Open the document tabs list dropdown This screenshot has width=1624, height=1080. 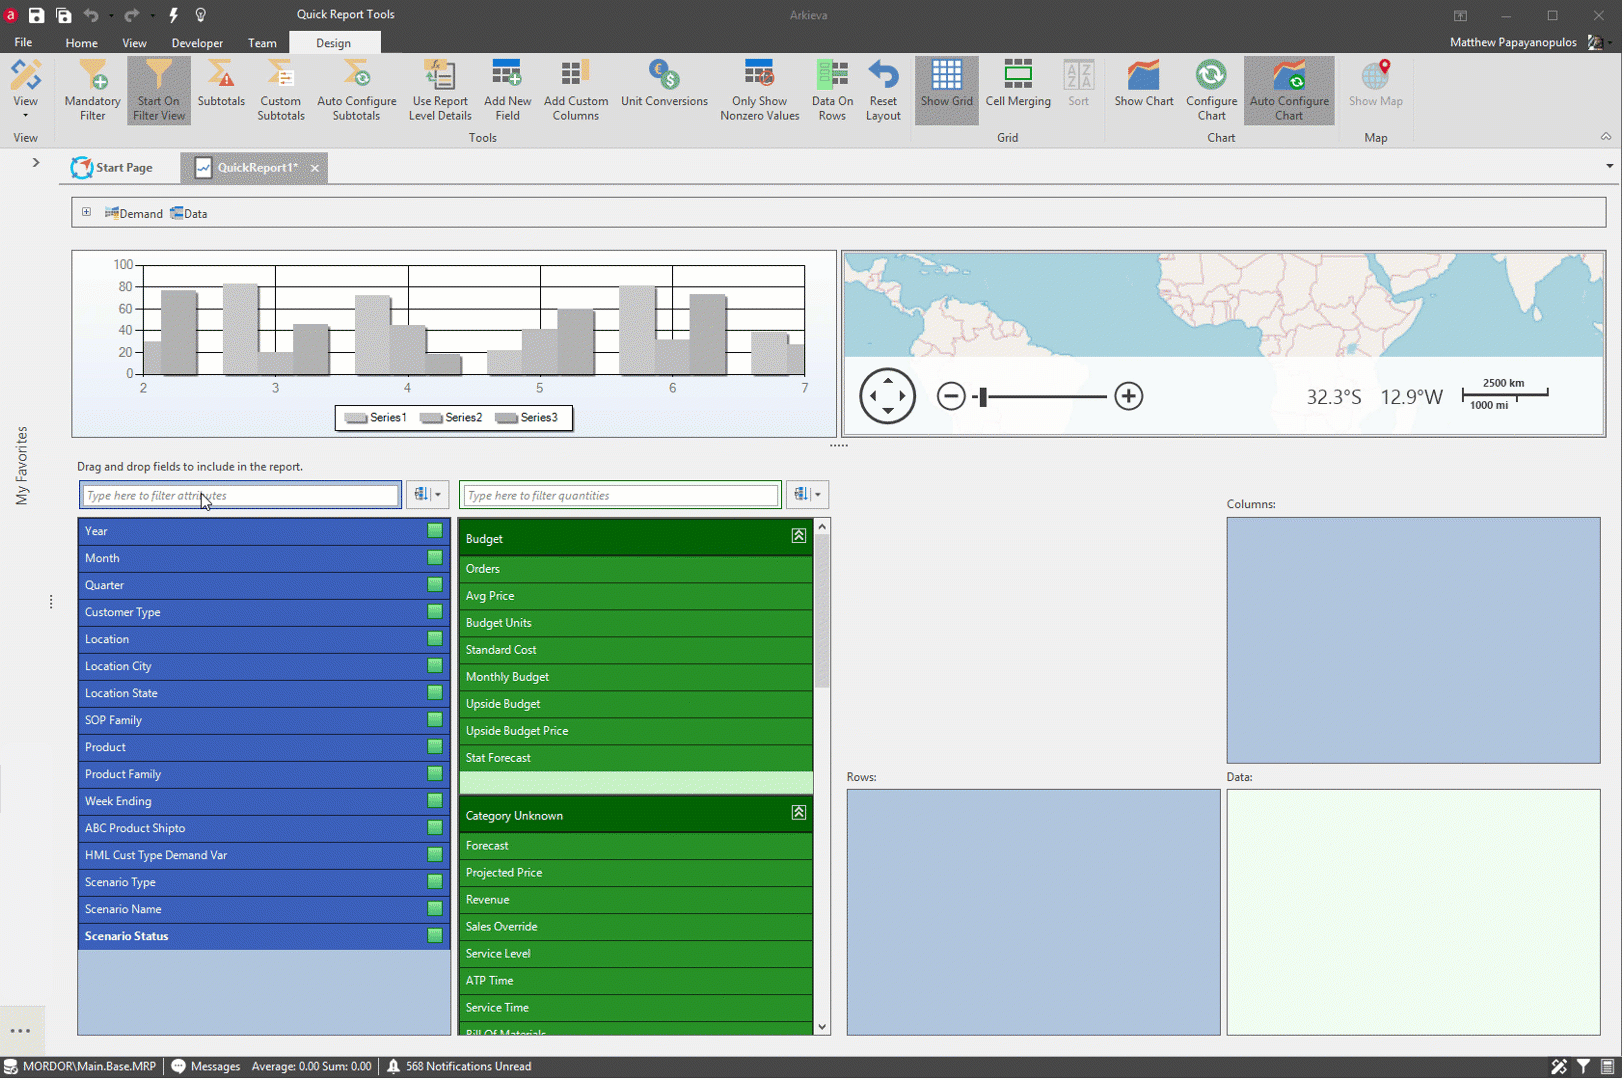pyautogui.click(x=1609, y=166)
